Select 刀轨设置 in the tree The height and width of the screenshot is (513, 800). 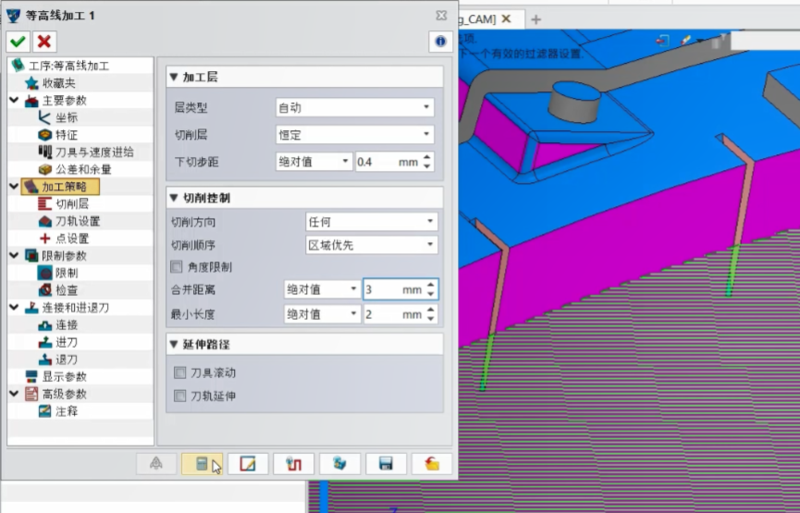pyautogui.click(x=77, y=221)
